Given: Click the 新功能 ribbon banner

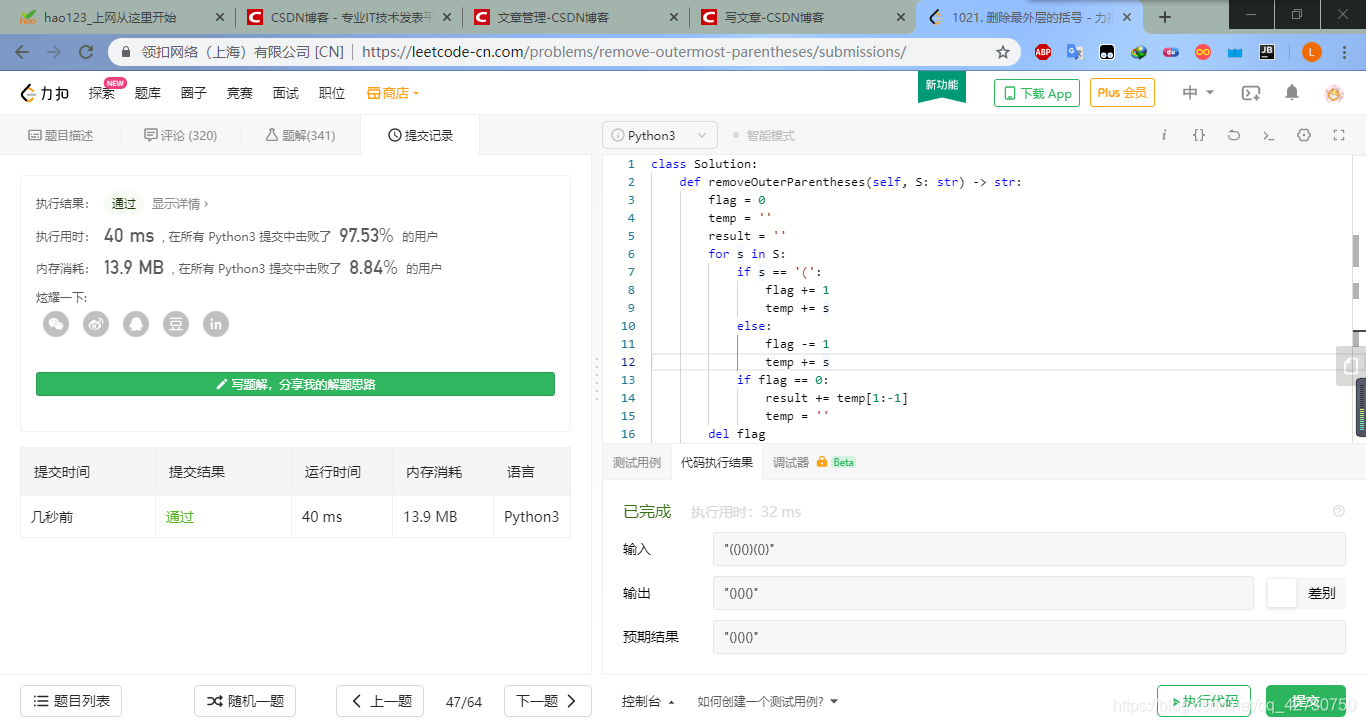Looking at the screenshot, I should (942, 86).
